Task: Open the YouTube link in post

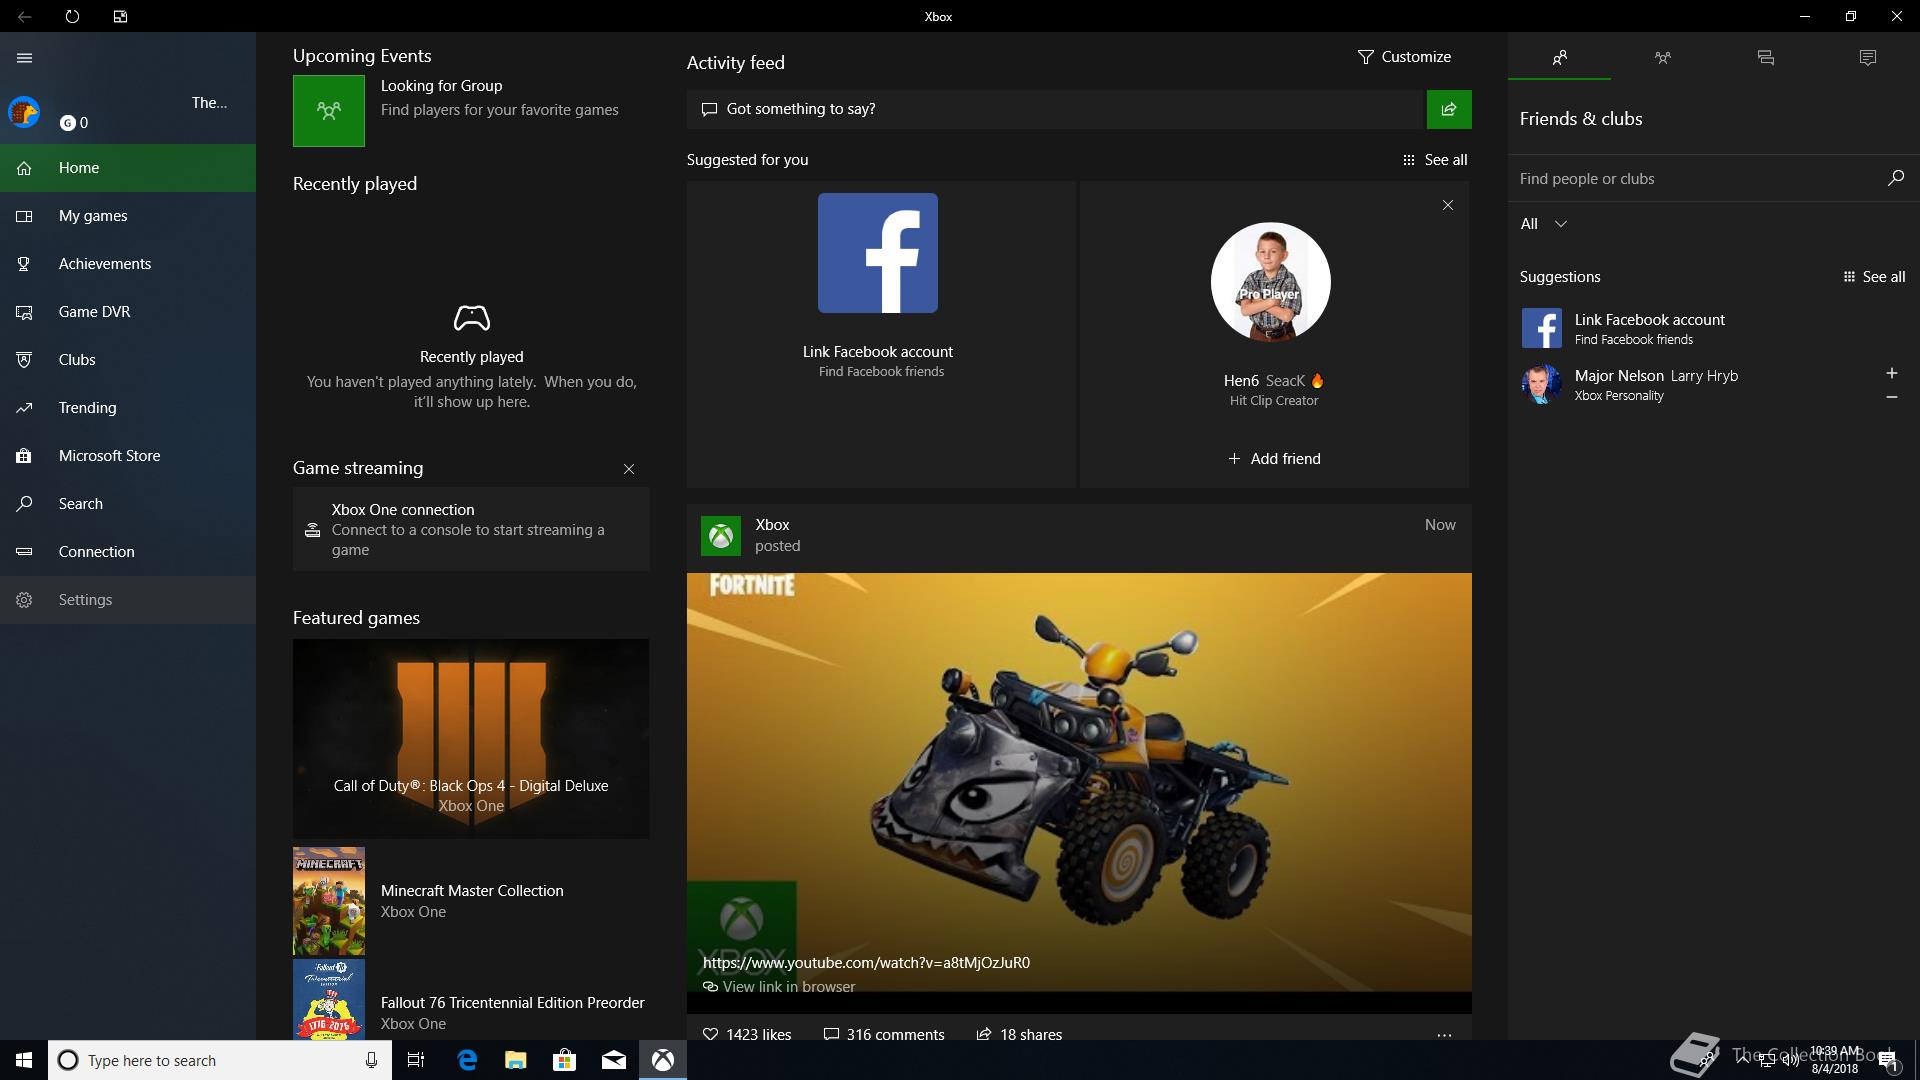Action: pyautogui.click(x=866, y=963)
